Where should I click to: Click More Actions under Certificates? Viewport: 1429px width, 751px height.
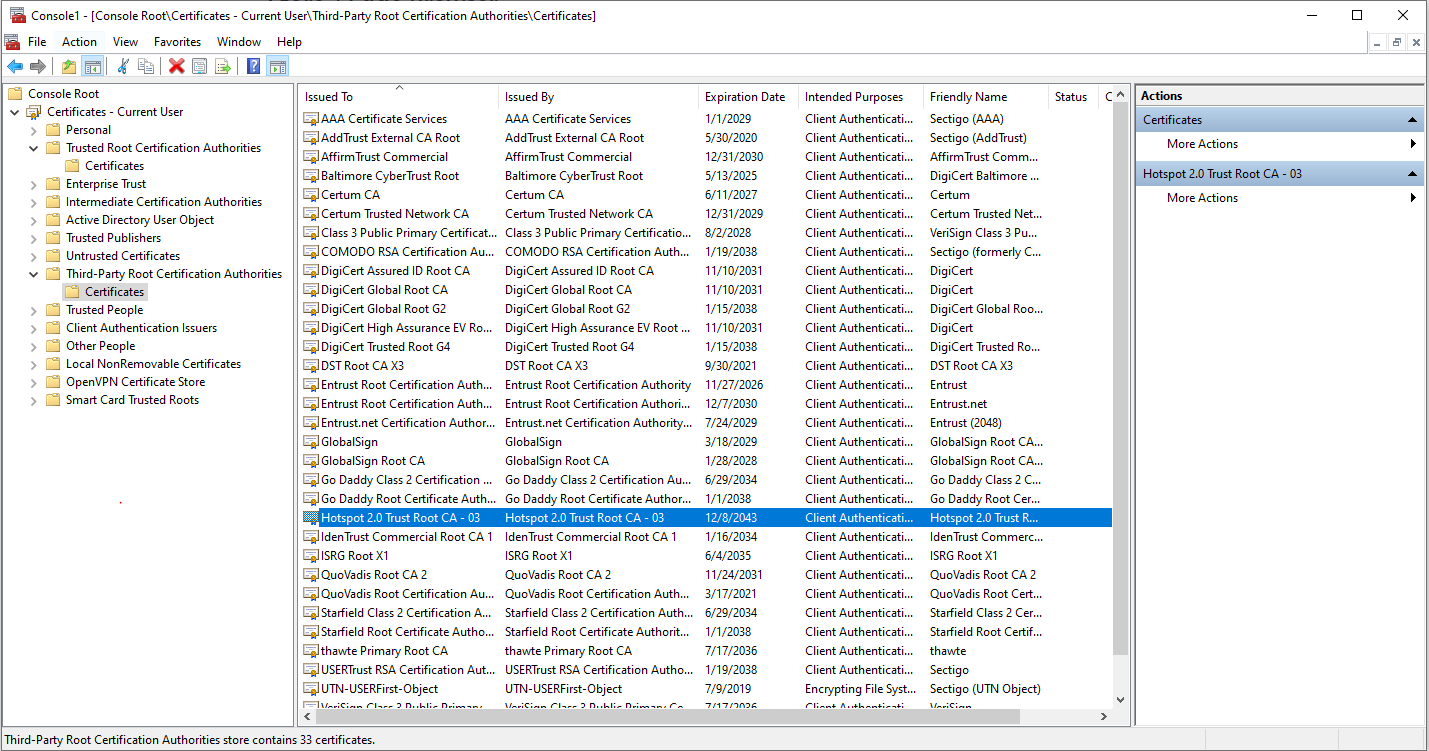tap(1202, 143)
